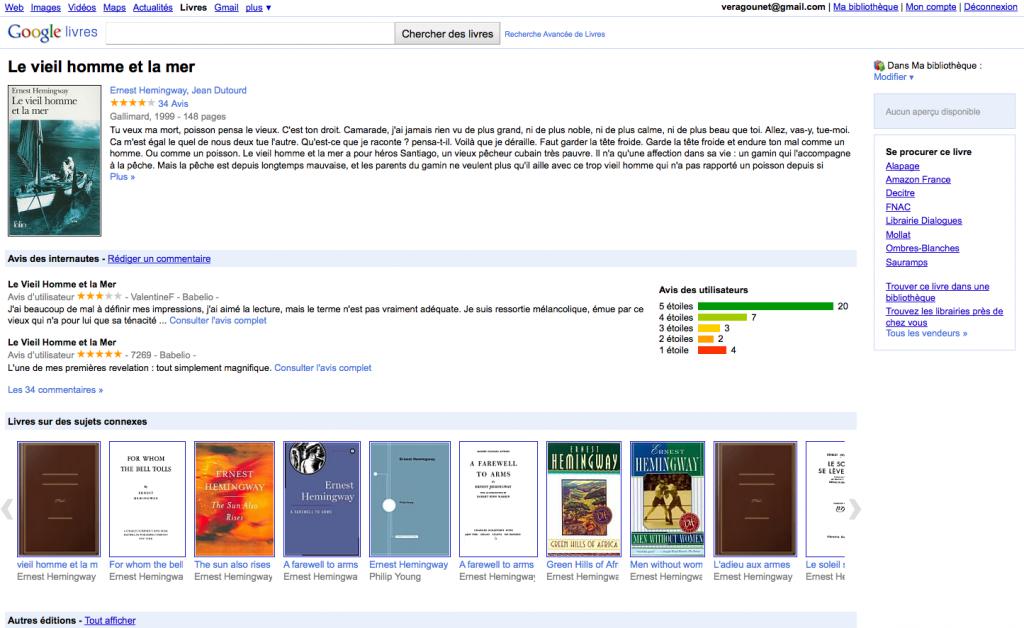This screenshot has height=628, width=1024.
Task: Expand the description with Plus »
Action: point(122,177)
